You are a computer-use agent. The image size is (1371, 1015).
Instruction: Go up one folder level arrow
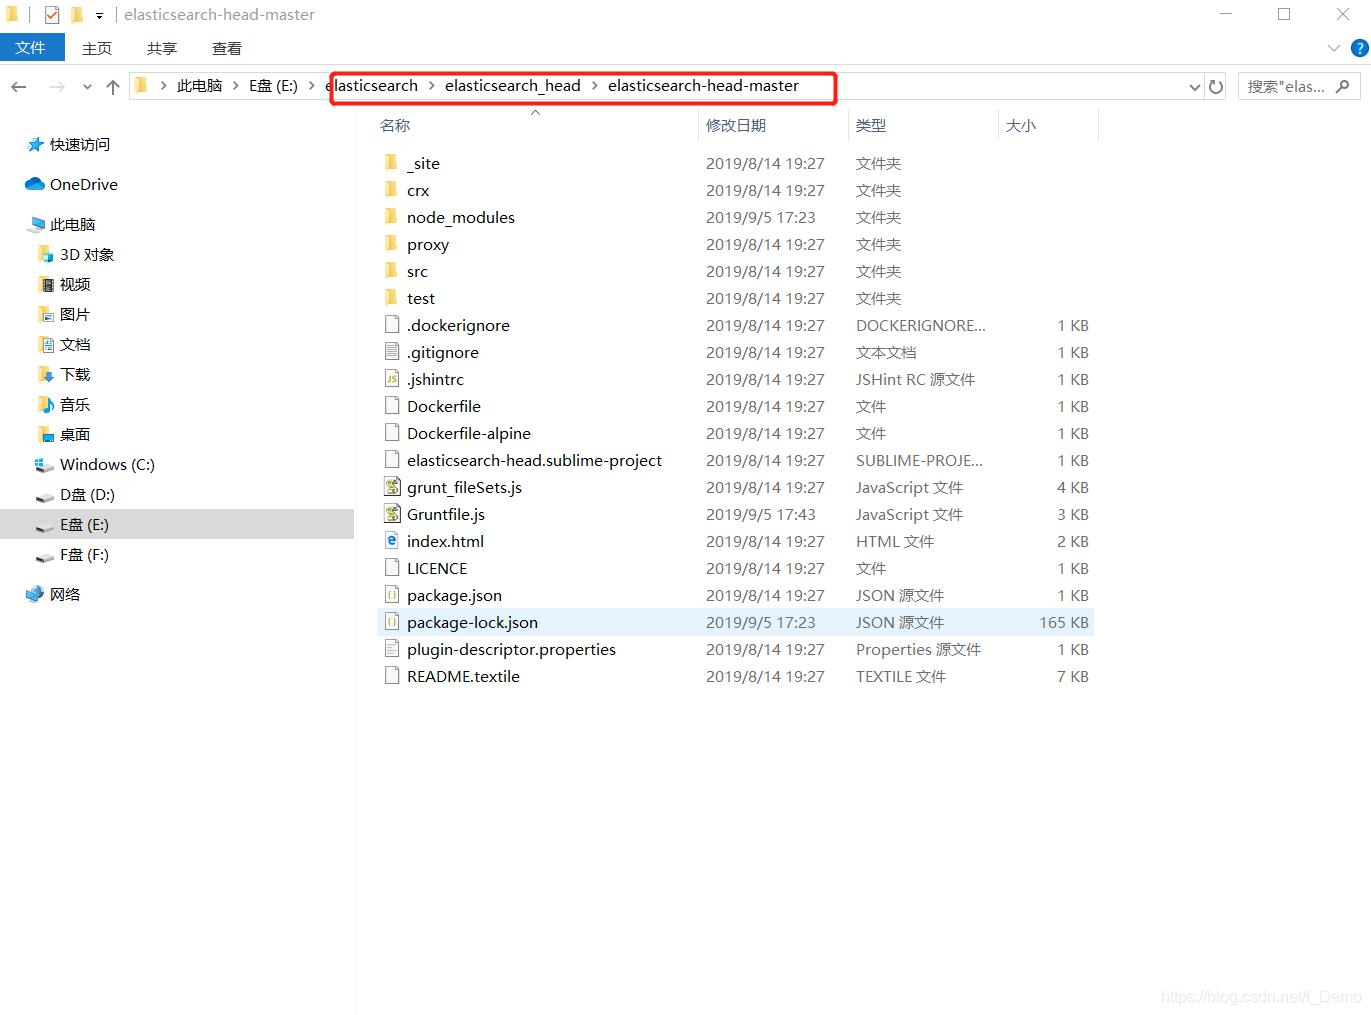(113, 87)
